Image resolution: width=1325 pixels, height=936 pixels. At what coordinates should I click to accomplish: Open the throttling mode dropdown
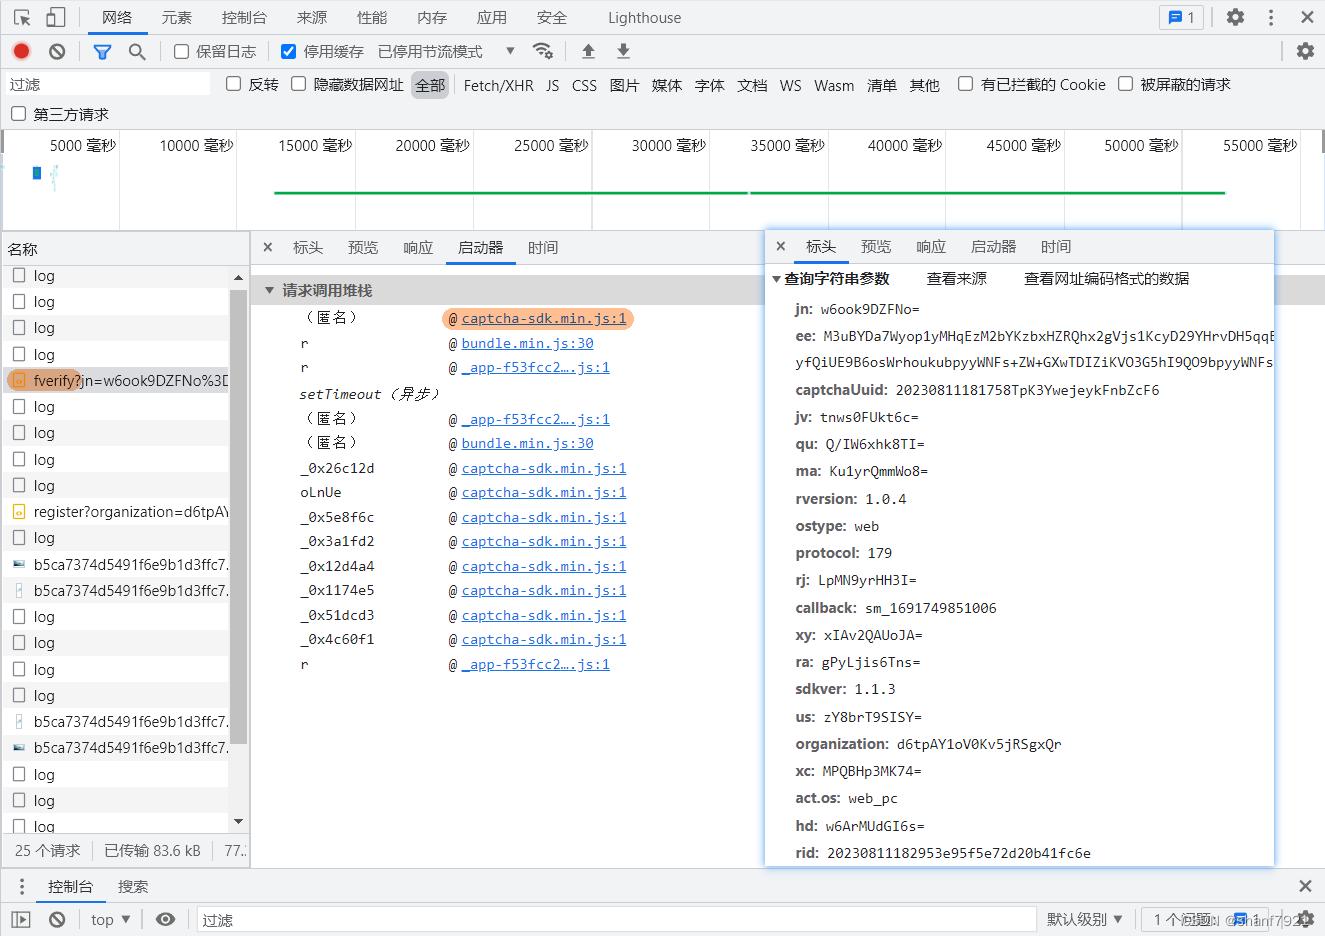point(446,51)
